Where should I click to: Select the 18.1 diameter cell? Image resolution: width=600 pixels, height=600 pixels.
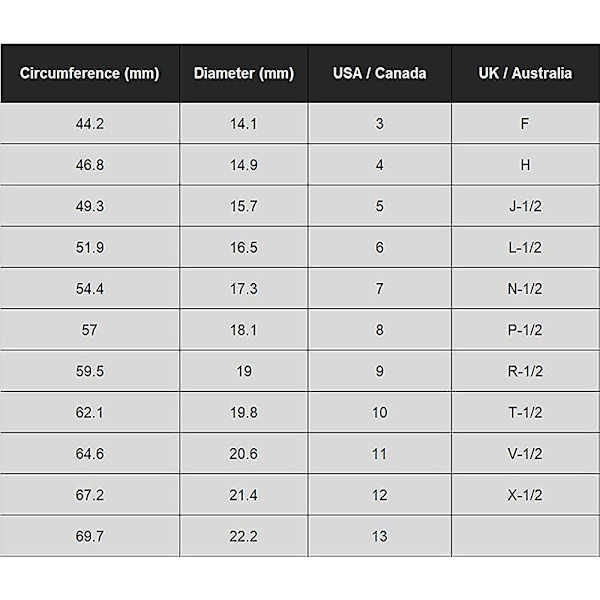pos(244,330)
